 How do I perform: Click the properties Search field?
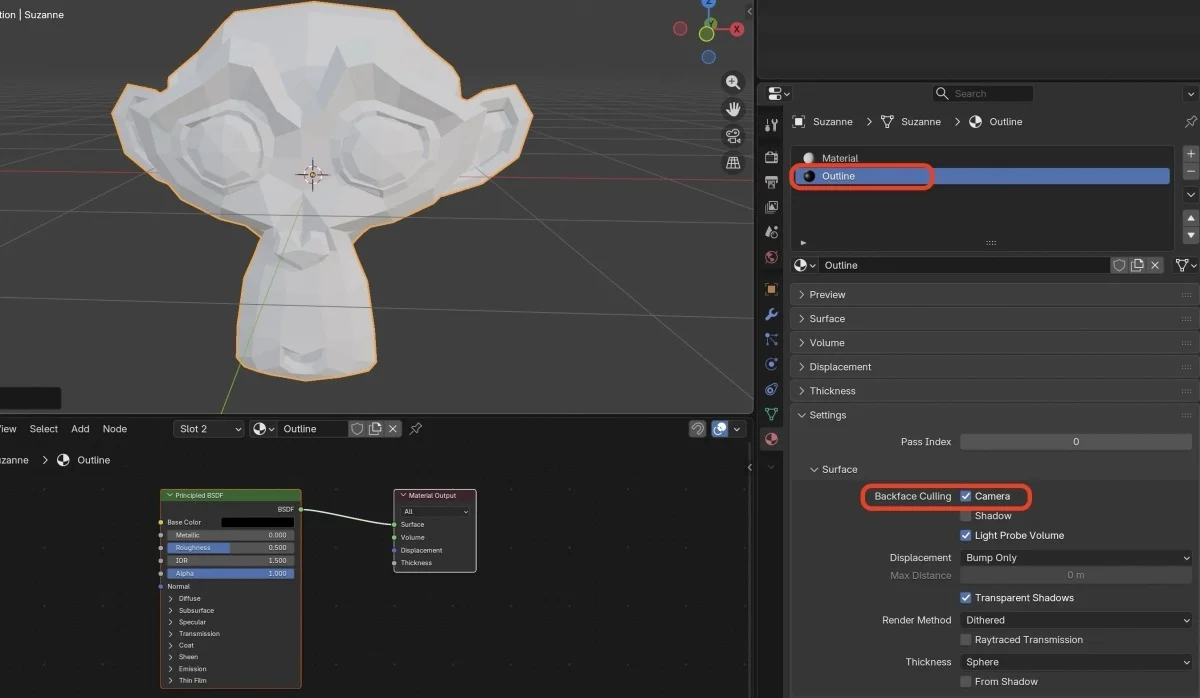pyautogui.click(x=982, y=93)
